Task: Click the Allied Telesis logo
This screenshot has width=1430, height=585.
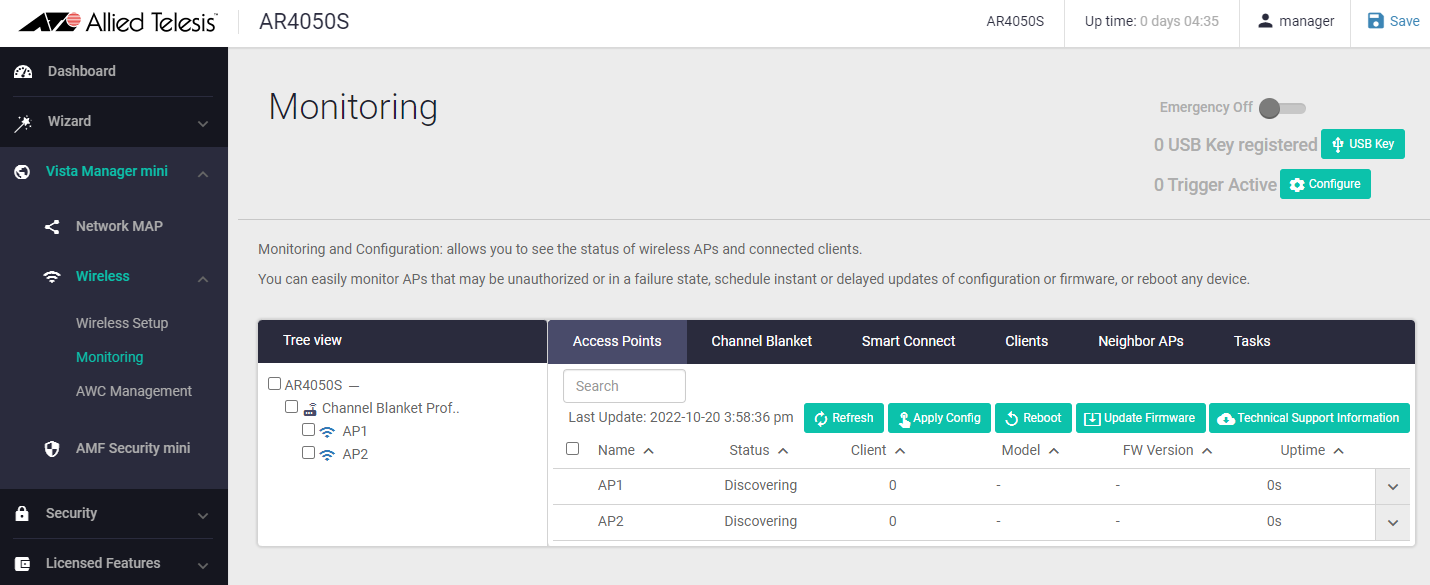Action: coord(118,22)
